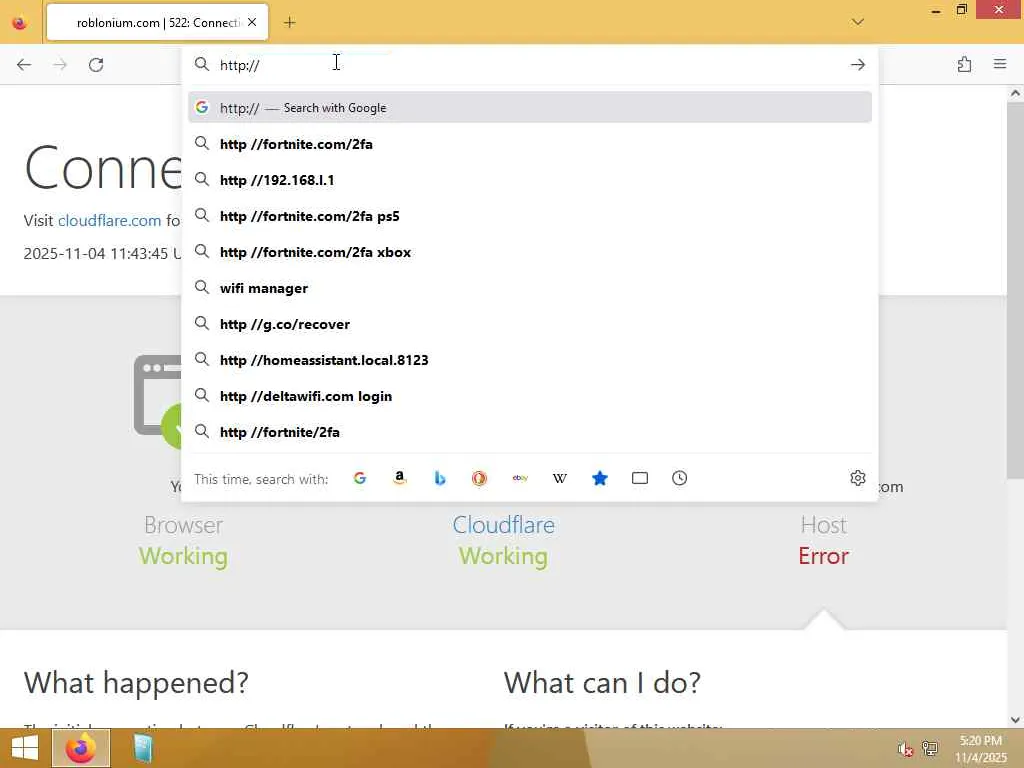Choose suggestion 'wifi manager'
Viewport: 1024px width, 768px height.
pos(530,288)
